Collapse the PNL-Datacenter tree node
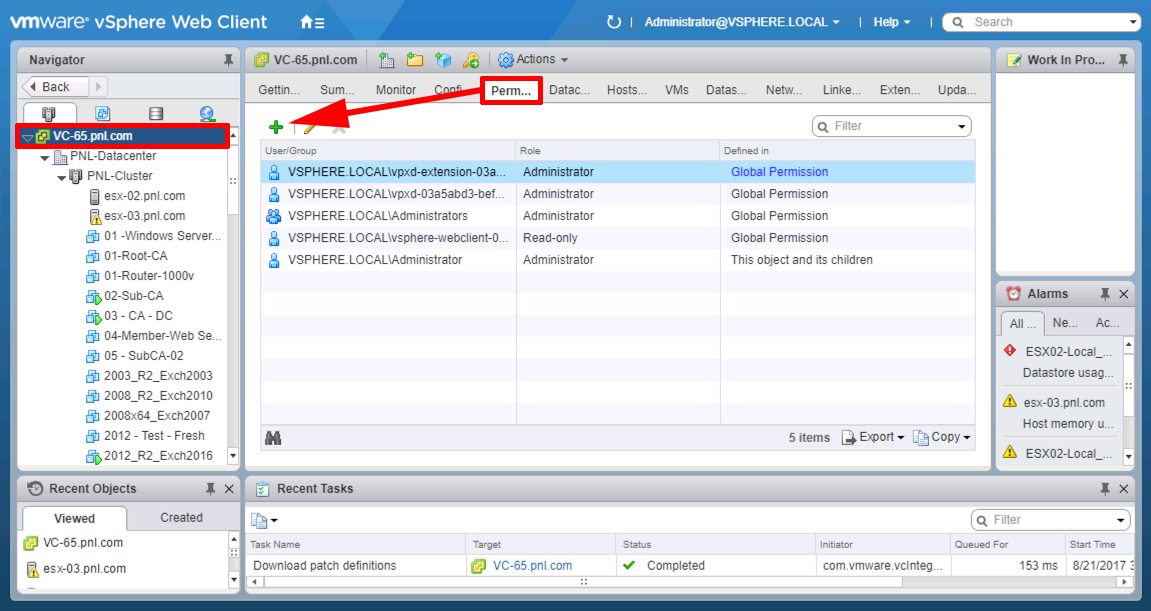Image resolution: width=1151 pixels, height=611 pixels. click(x=45, y=156)
